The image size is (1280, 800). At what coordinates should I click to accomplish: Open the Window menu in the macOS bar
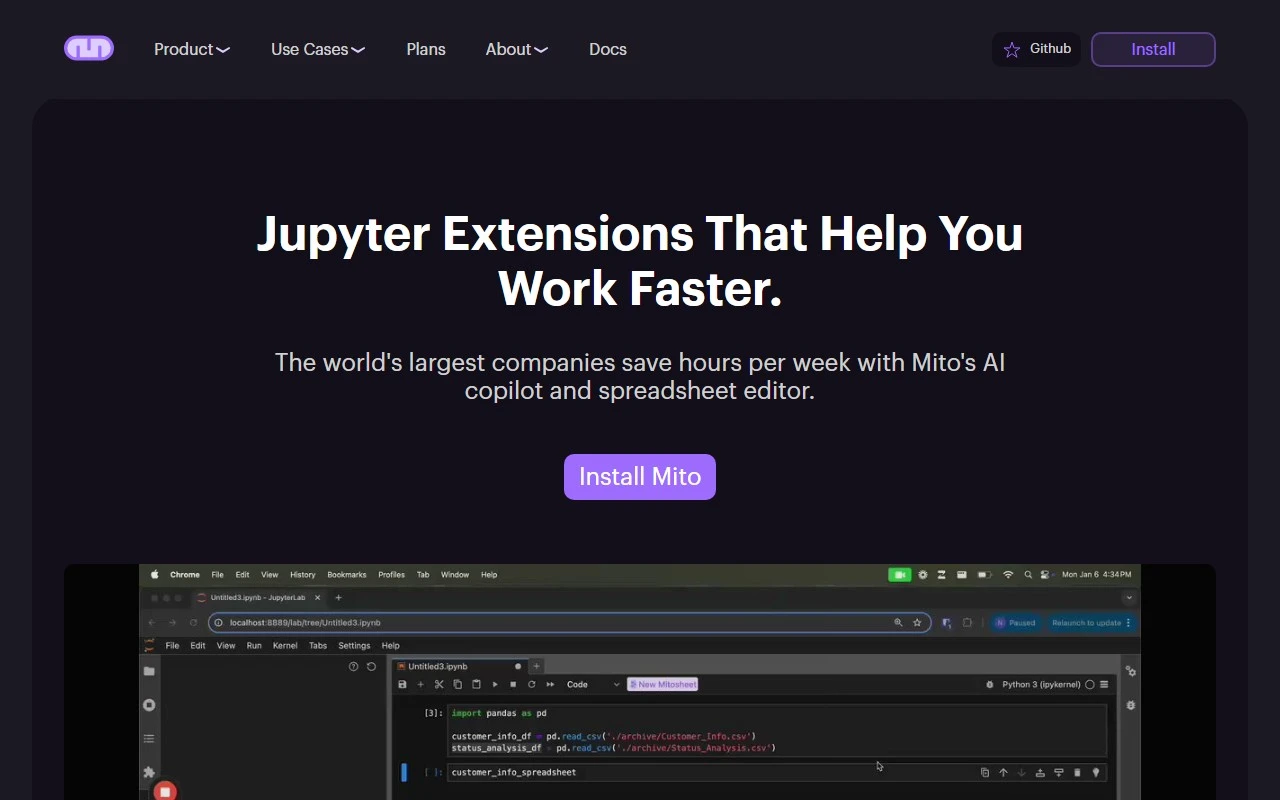click(455, 575)
